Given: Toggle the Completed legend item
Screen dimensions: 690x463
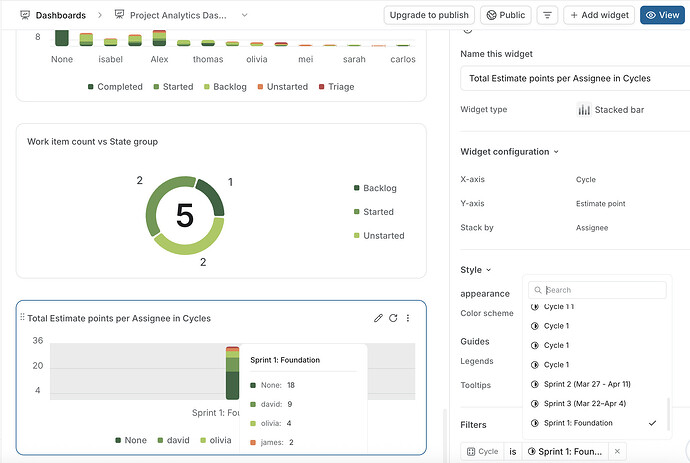Looking at the screenshot, I should (115, 87).
